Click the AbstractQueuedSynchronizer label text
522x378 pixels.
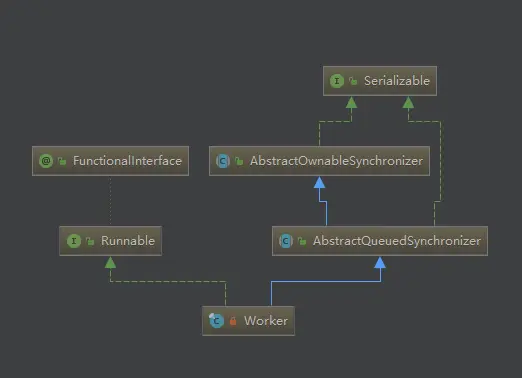coord(397,241)
